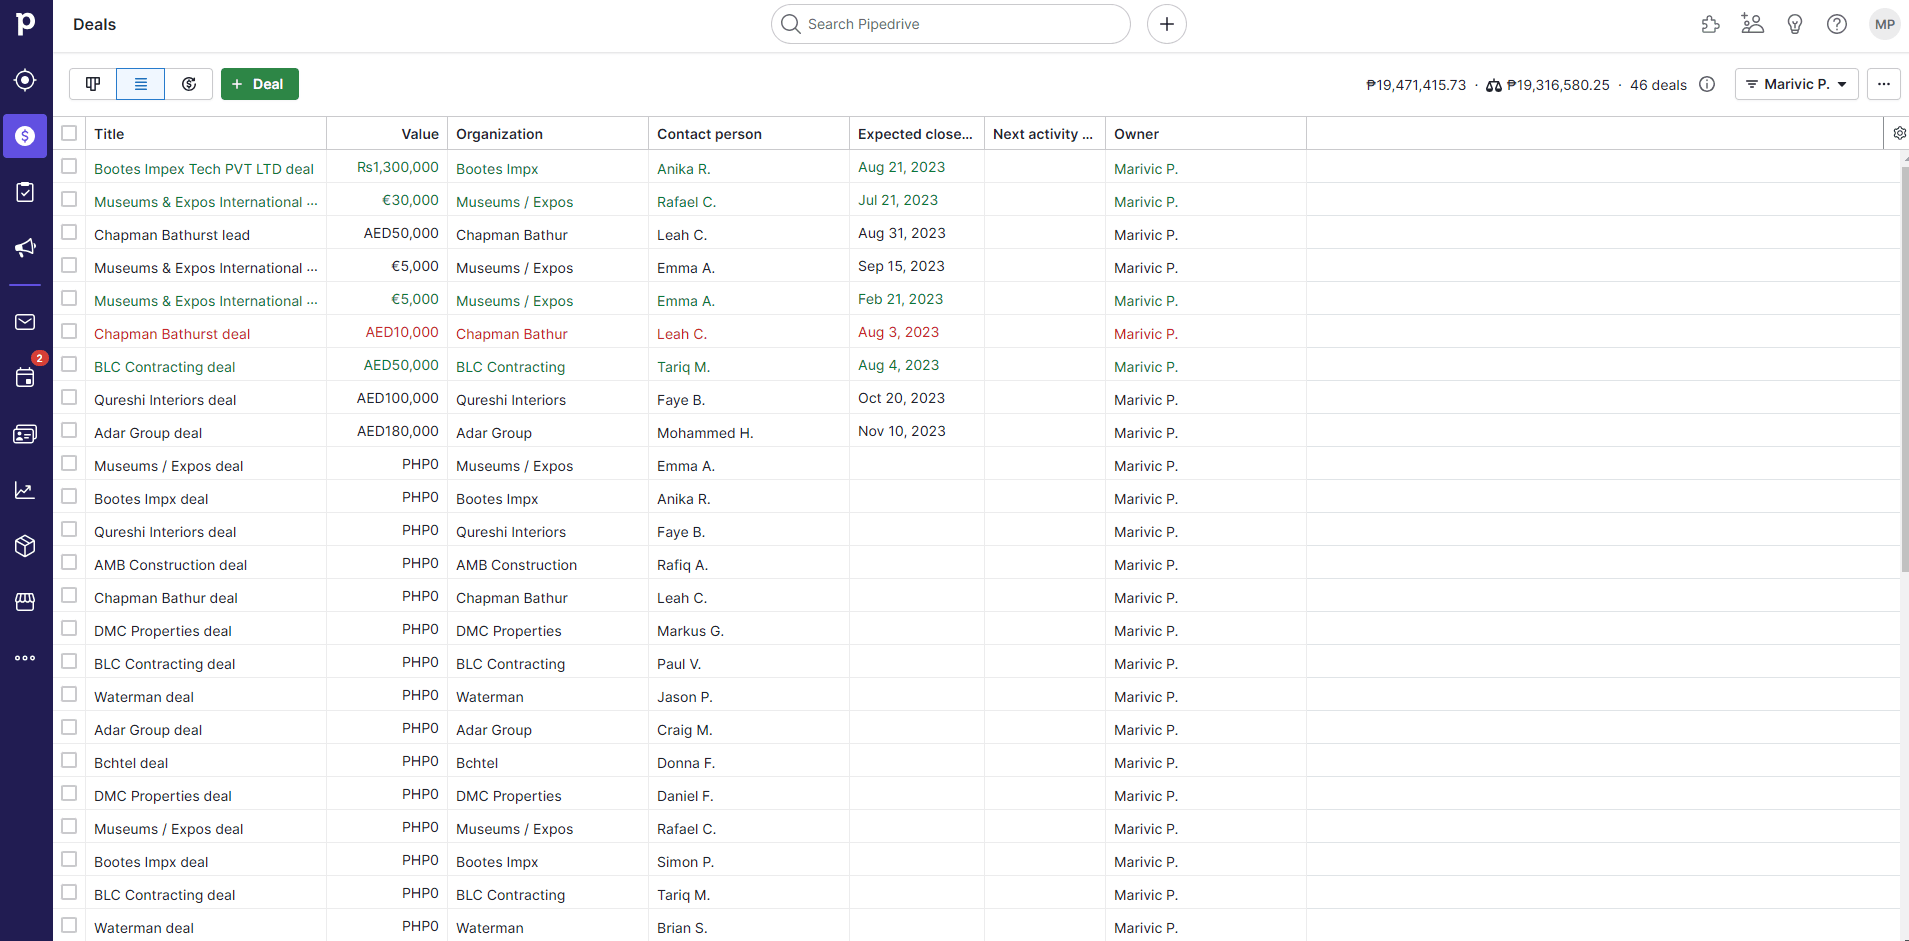
Task: Sort by Title column header
Action: point(109,134)
